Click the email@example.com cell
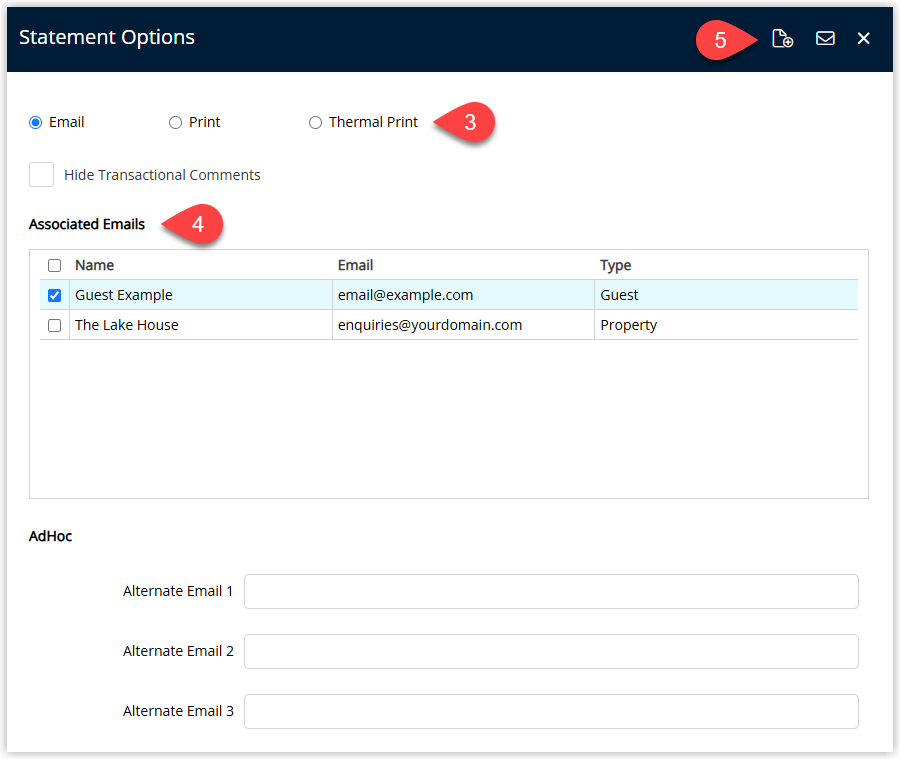901x760 pixels. (463, 295)
